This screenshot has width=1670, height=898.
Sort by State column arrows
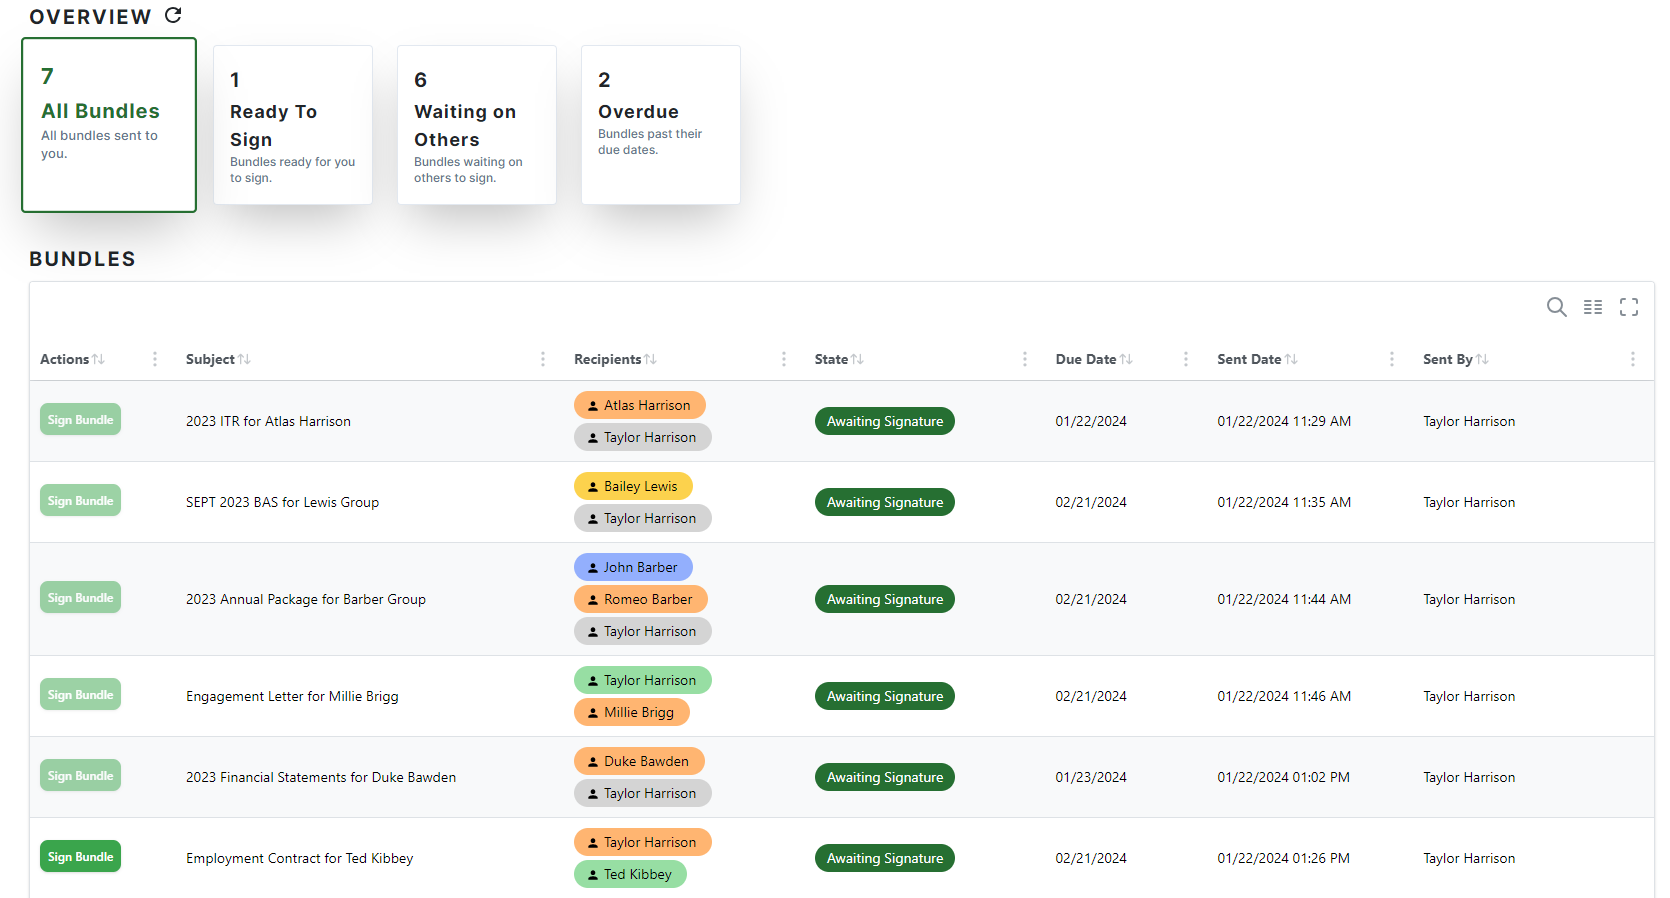[858, 359]
